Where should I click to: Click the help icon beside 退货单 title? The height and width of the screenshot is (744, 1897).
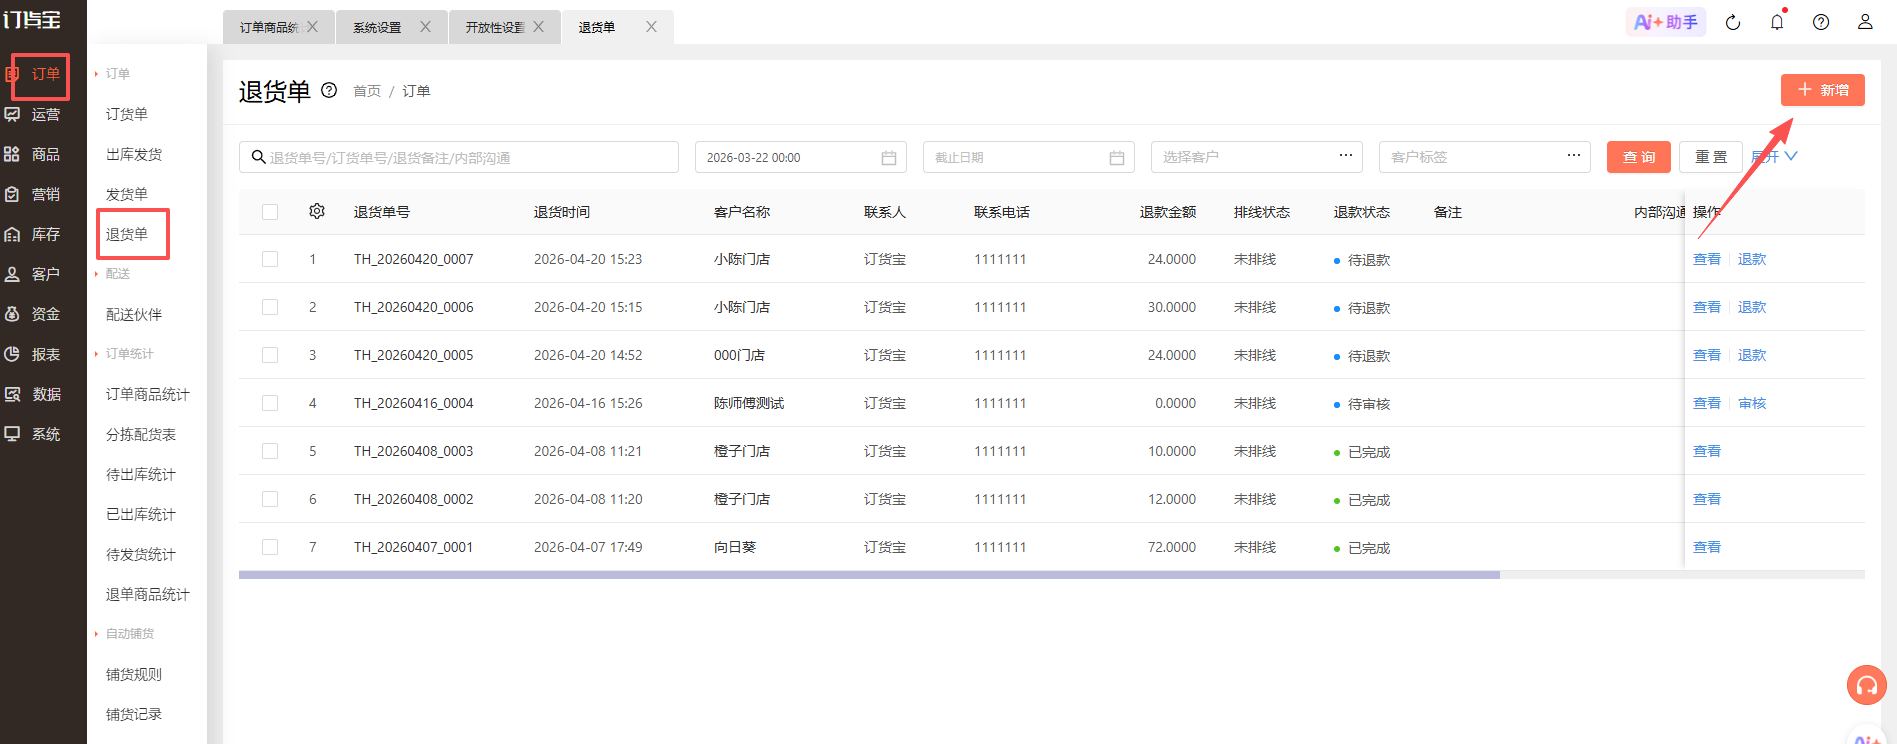(329, 90)
